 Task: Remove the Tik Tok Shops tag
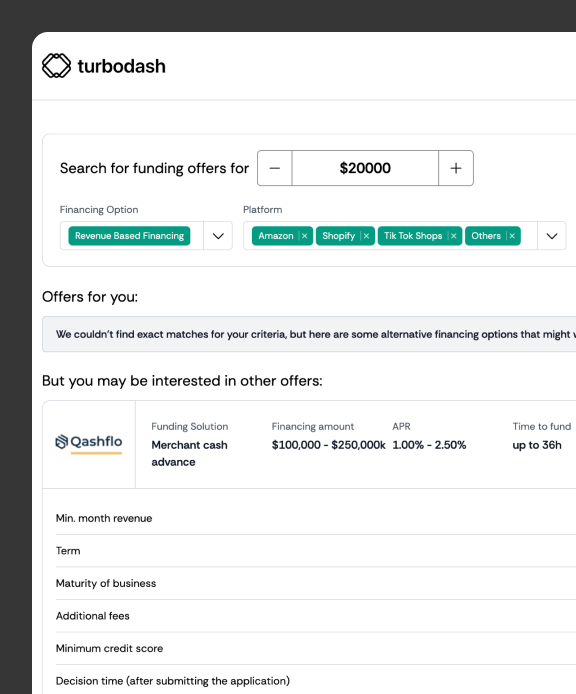tap(453, 236)
